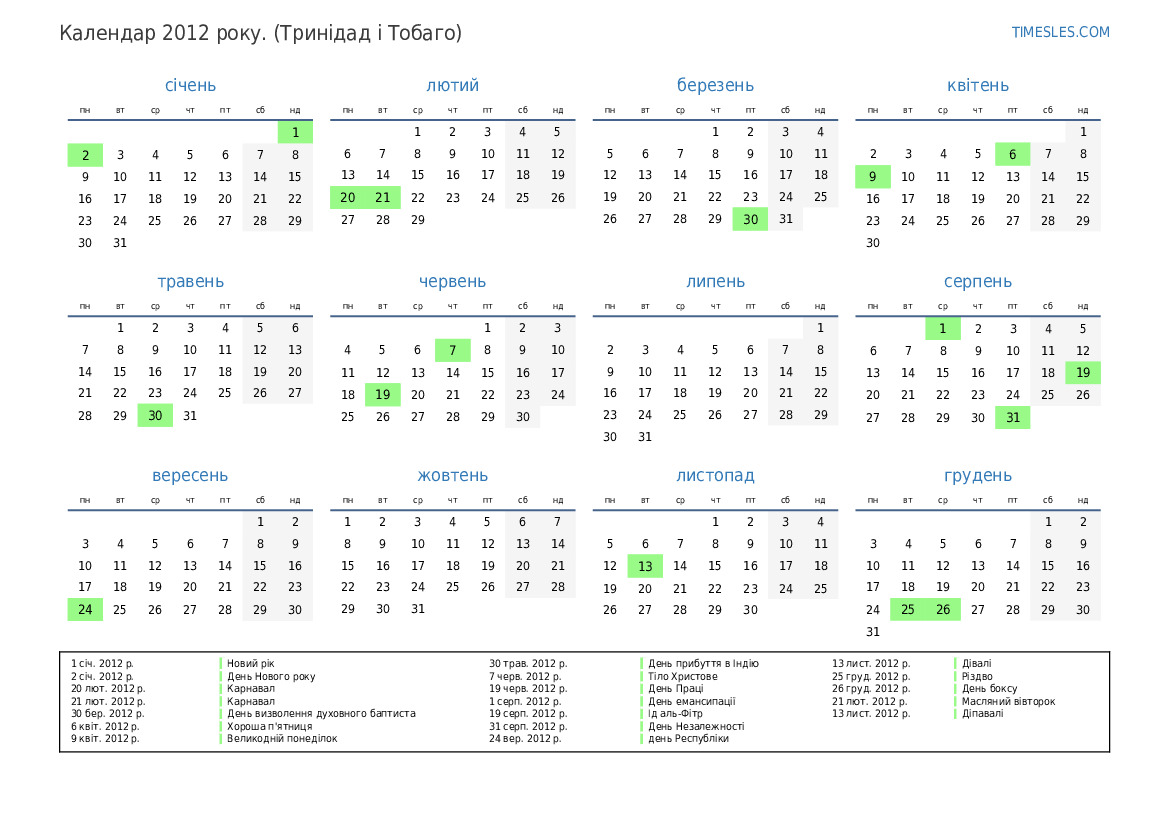The image size is (1169, 827).
Task: Click legend entry 'Тіло Христове'
Action: [x=682, y=676]
